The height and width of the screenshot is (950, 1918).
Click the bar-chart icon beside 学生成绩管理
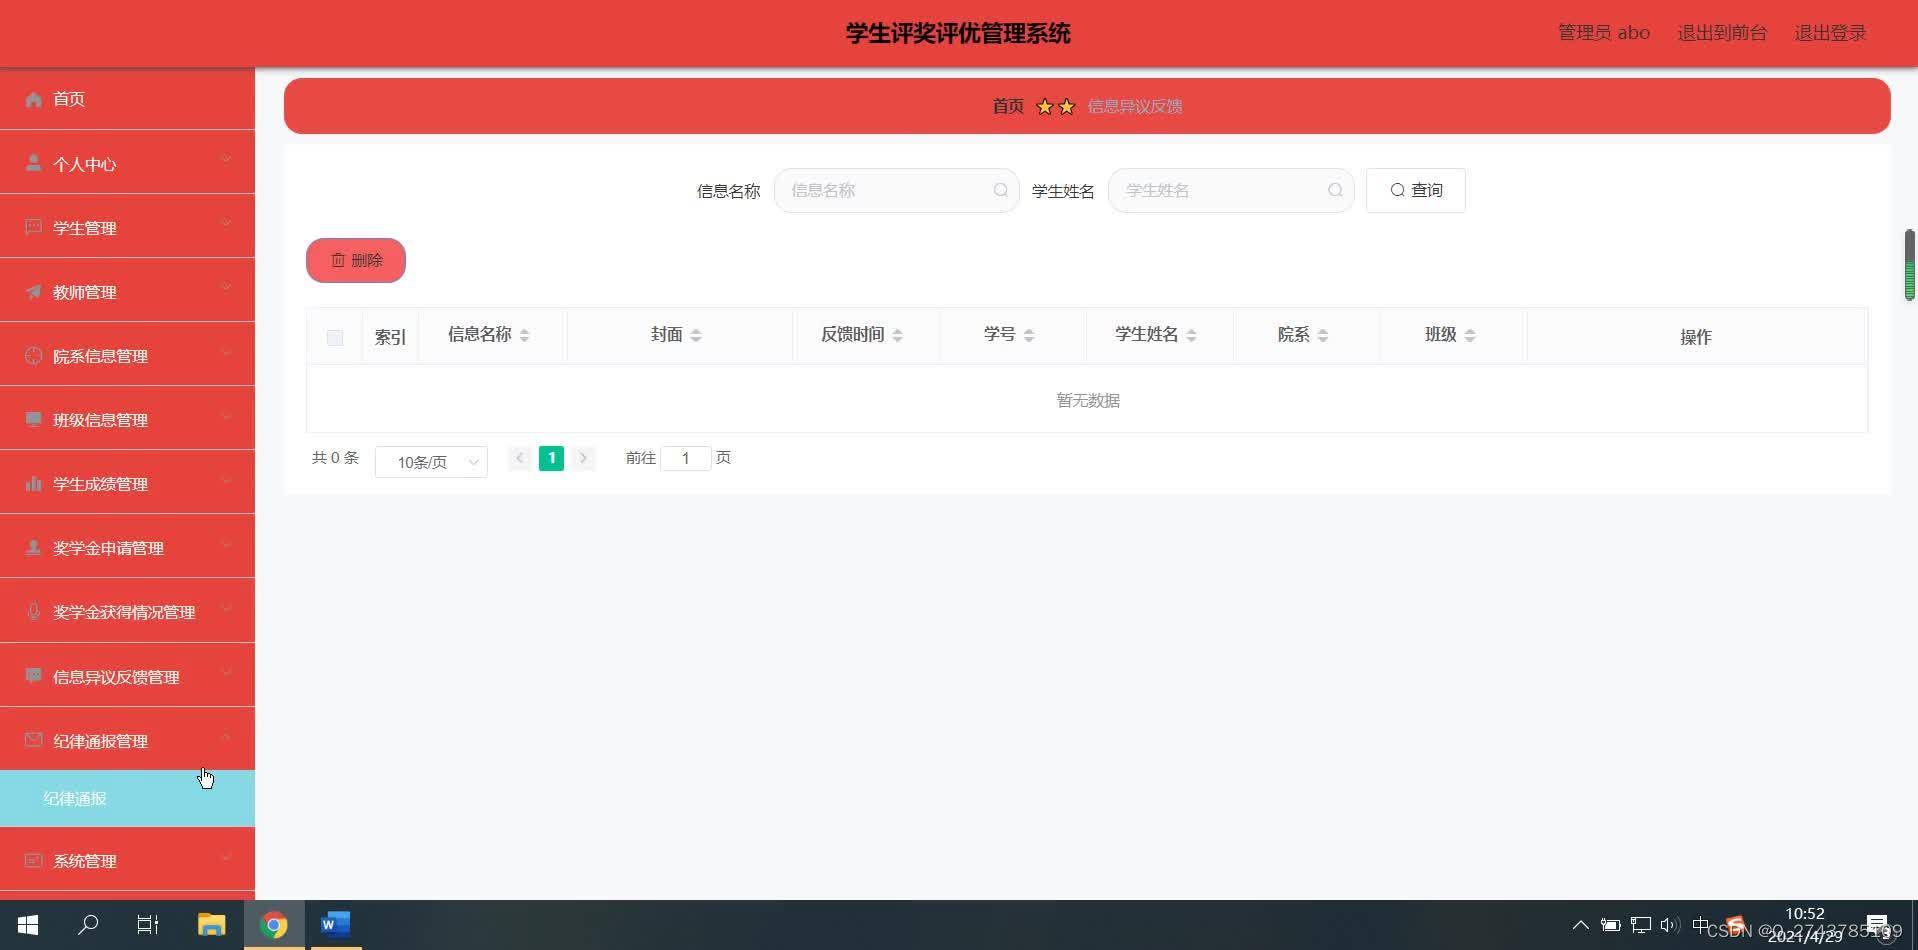pyautogui.click(x=34, y=483)
